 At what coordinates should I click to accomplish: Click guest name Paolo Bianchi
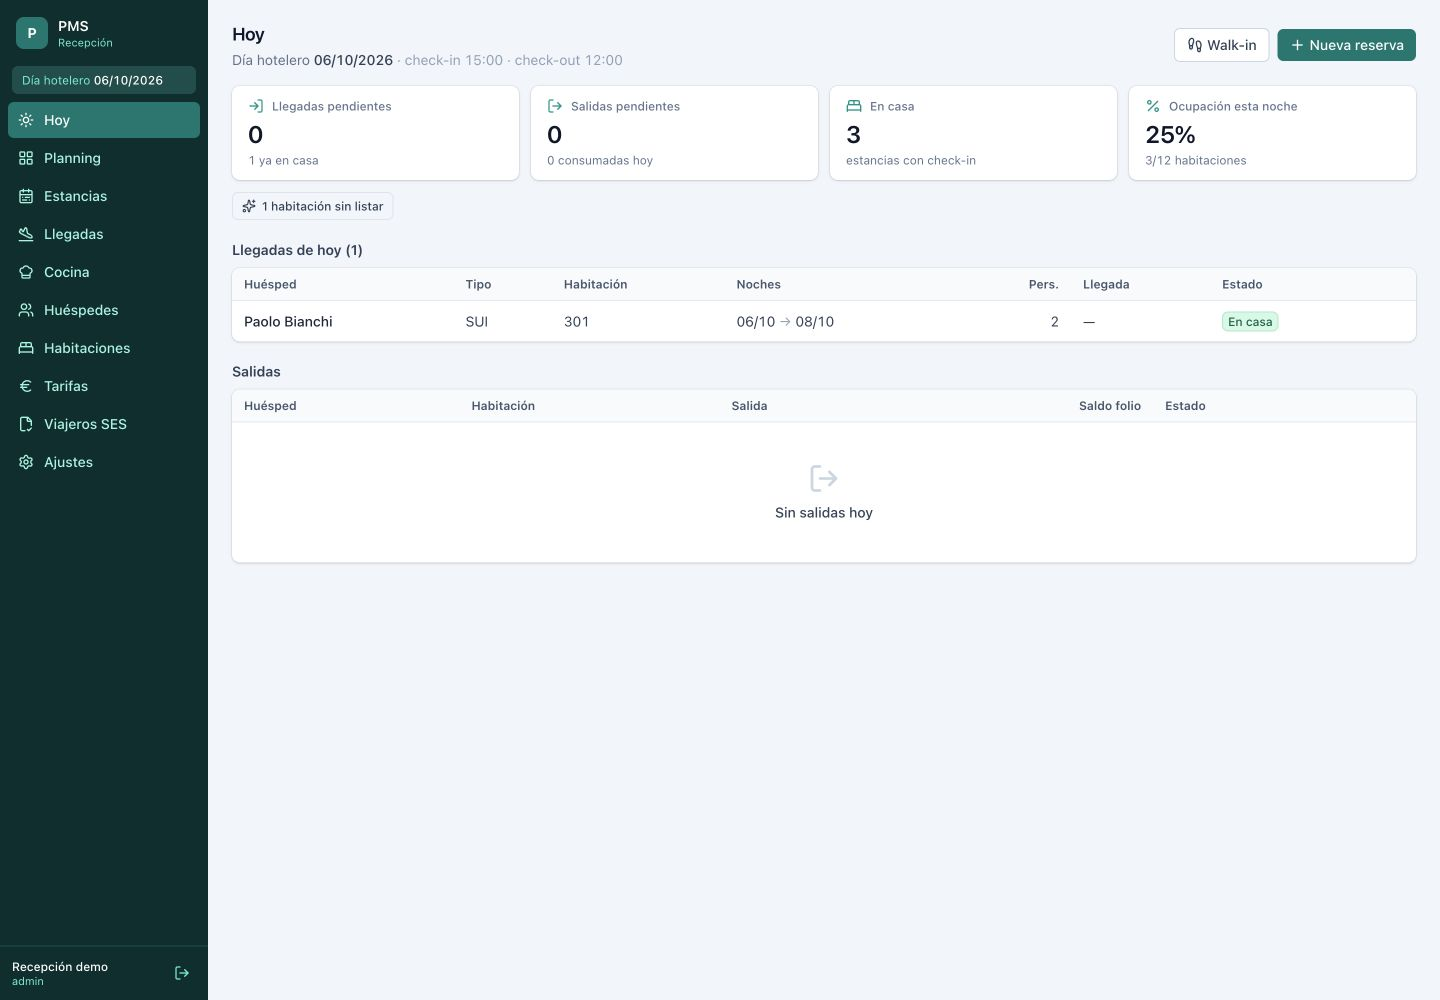[288, 322]
